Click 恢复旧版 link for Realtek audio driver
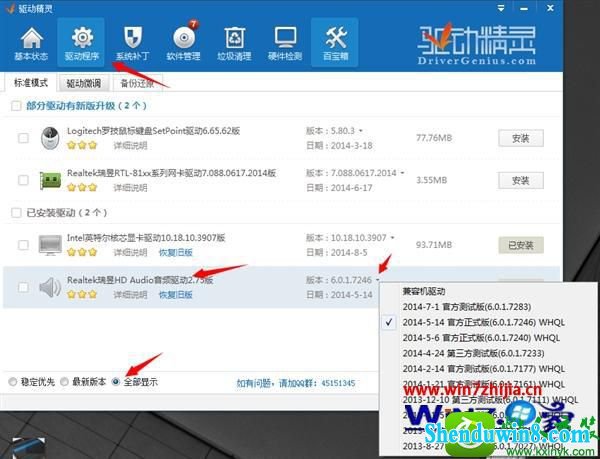 176,295
